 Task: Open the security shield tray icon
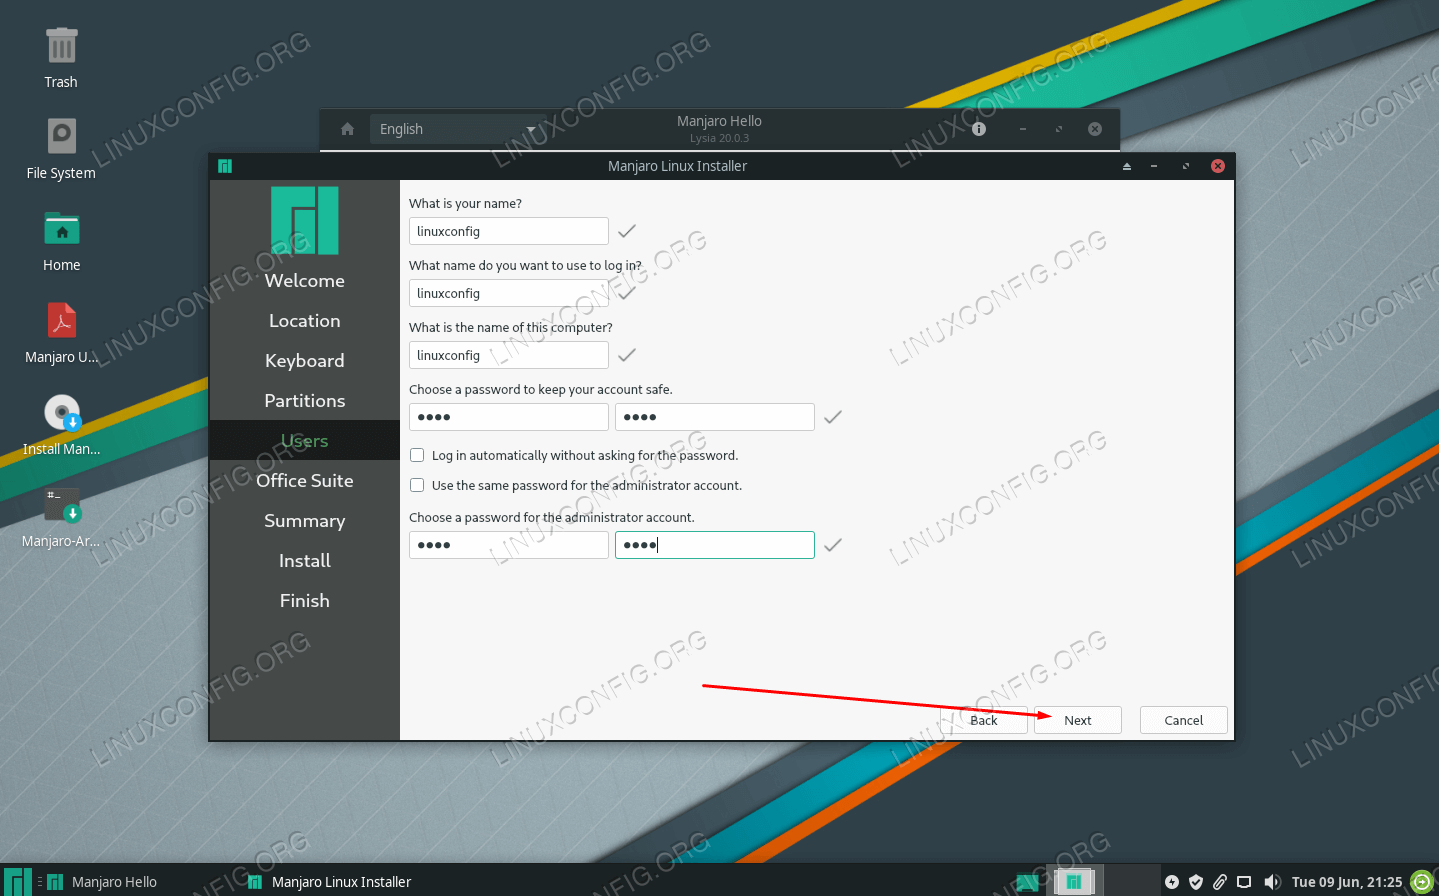click(1196, 882)
